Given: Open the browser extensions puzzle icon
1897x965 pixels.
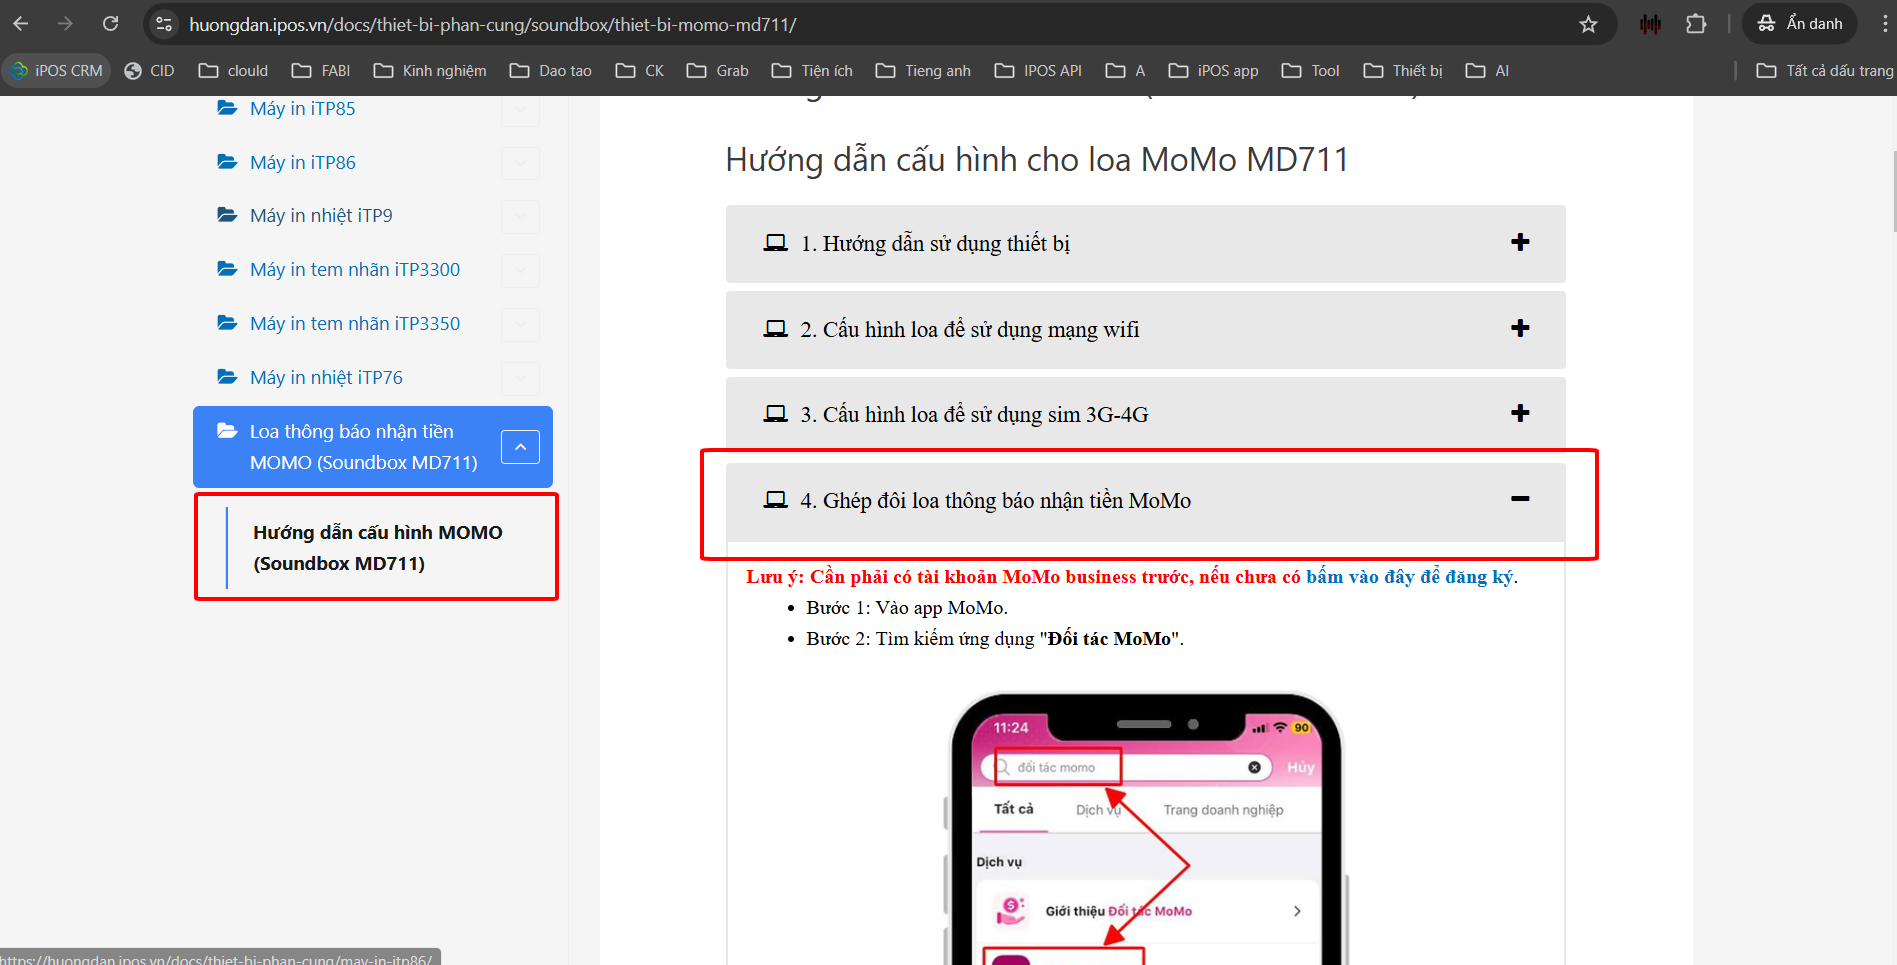Looking at the screenshot, I should (1696, 24).
